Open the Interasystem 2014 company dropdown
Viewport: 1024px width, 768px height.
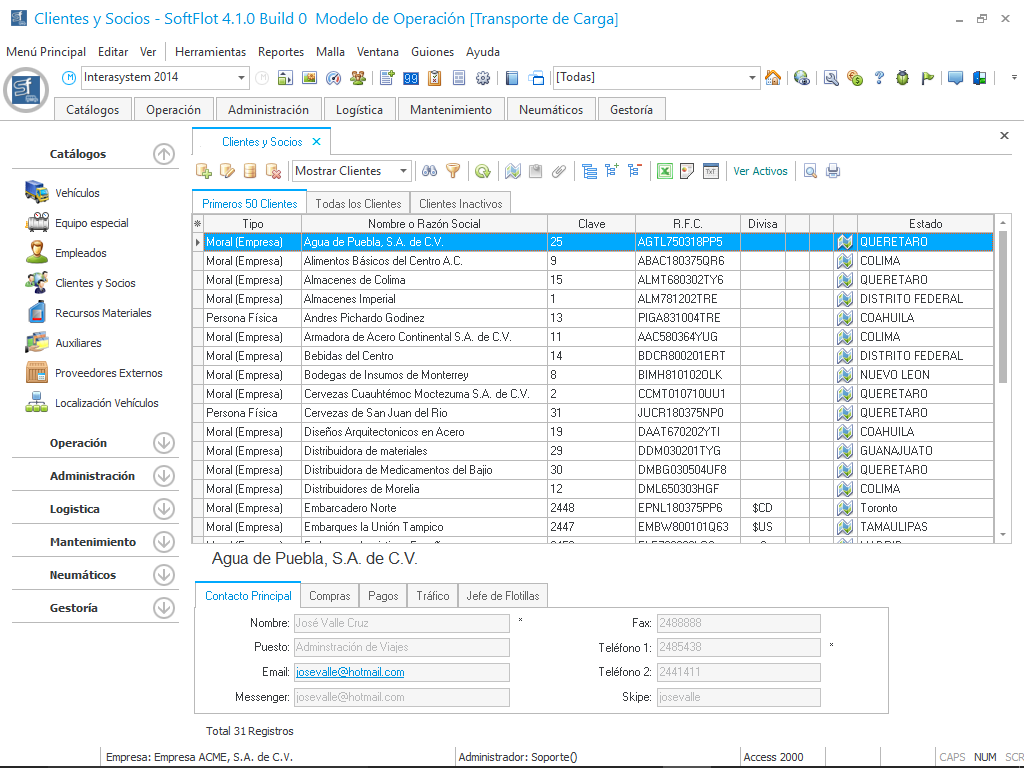click(x=242, y=78)
